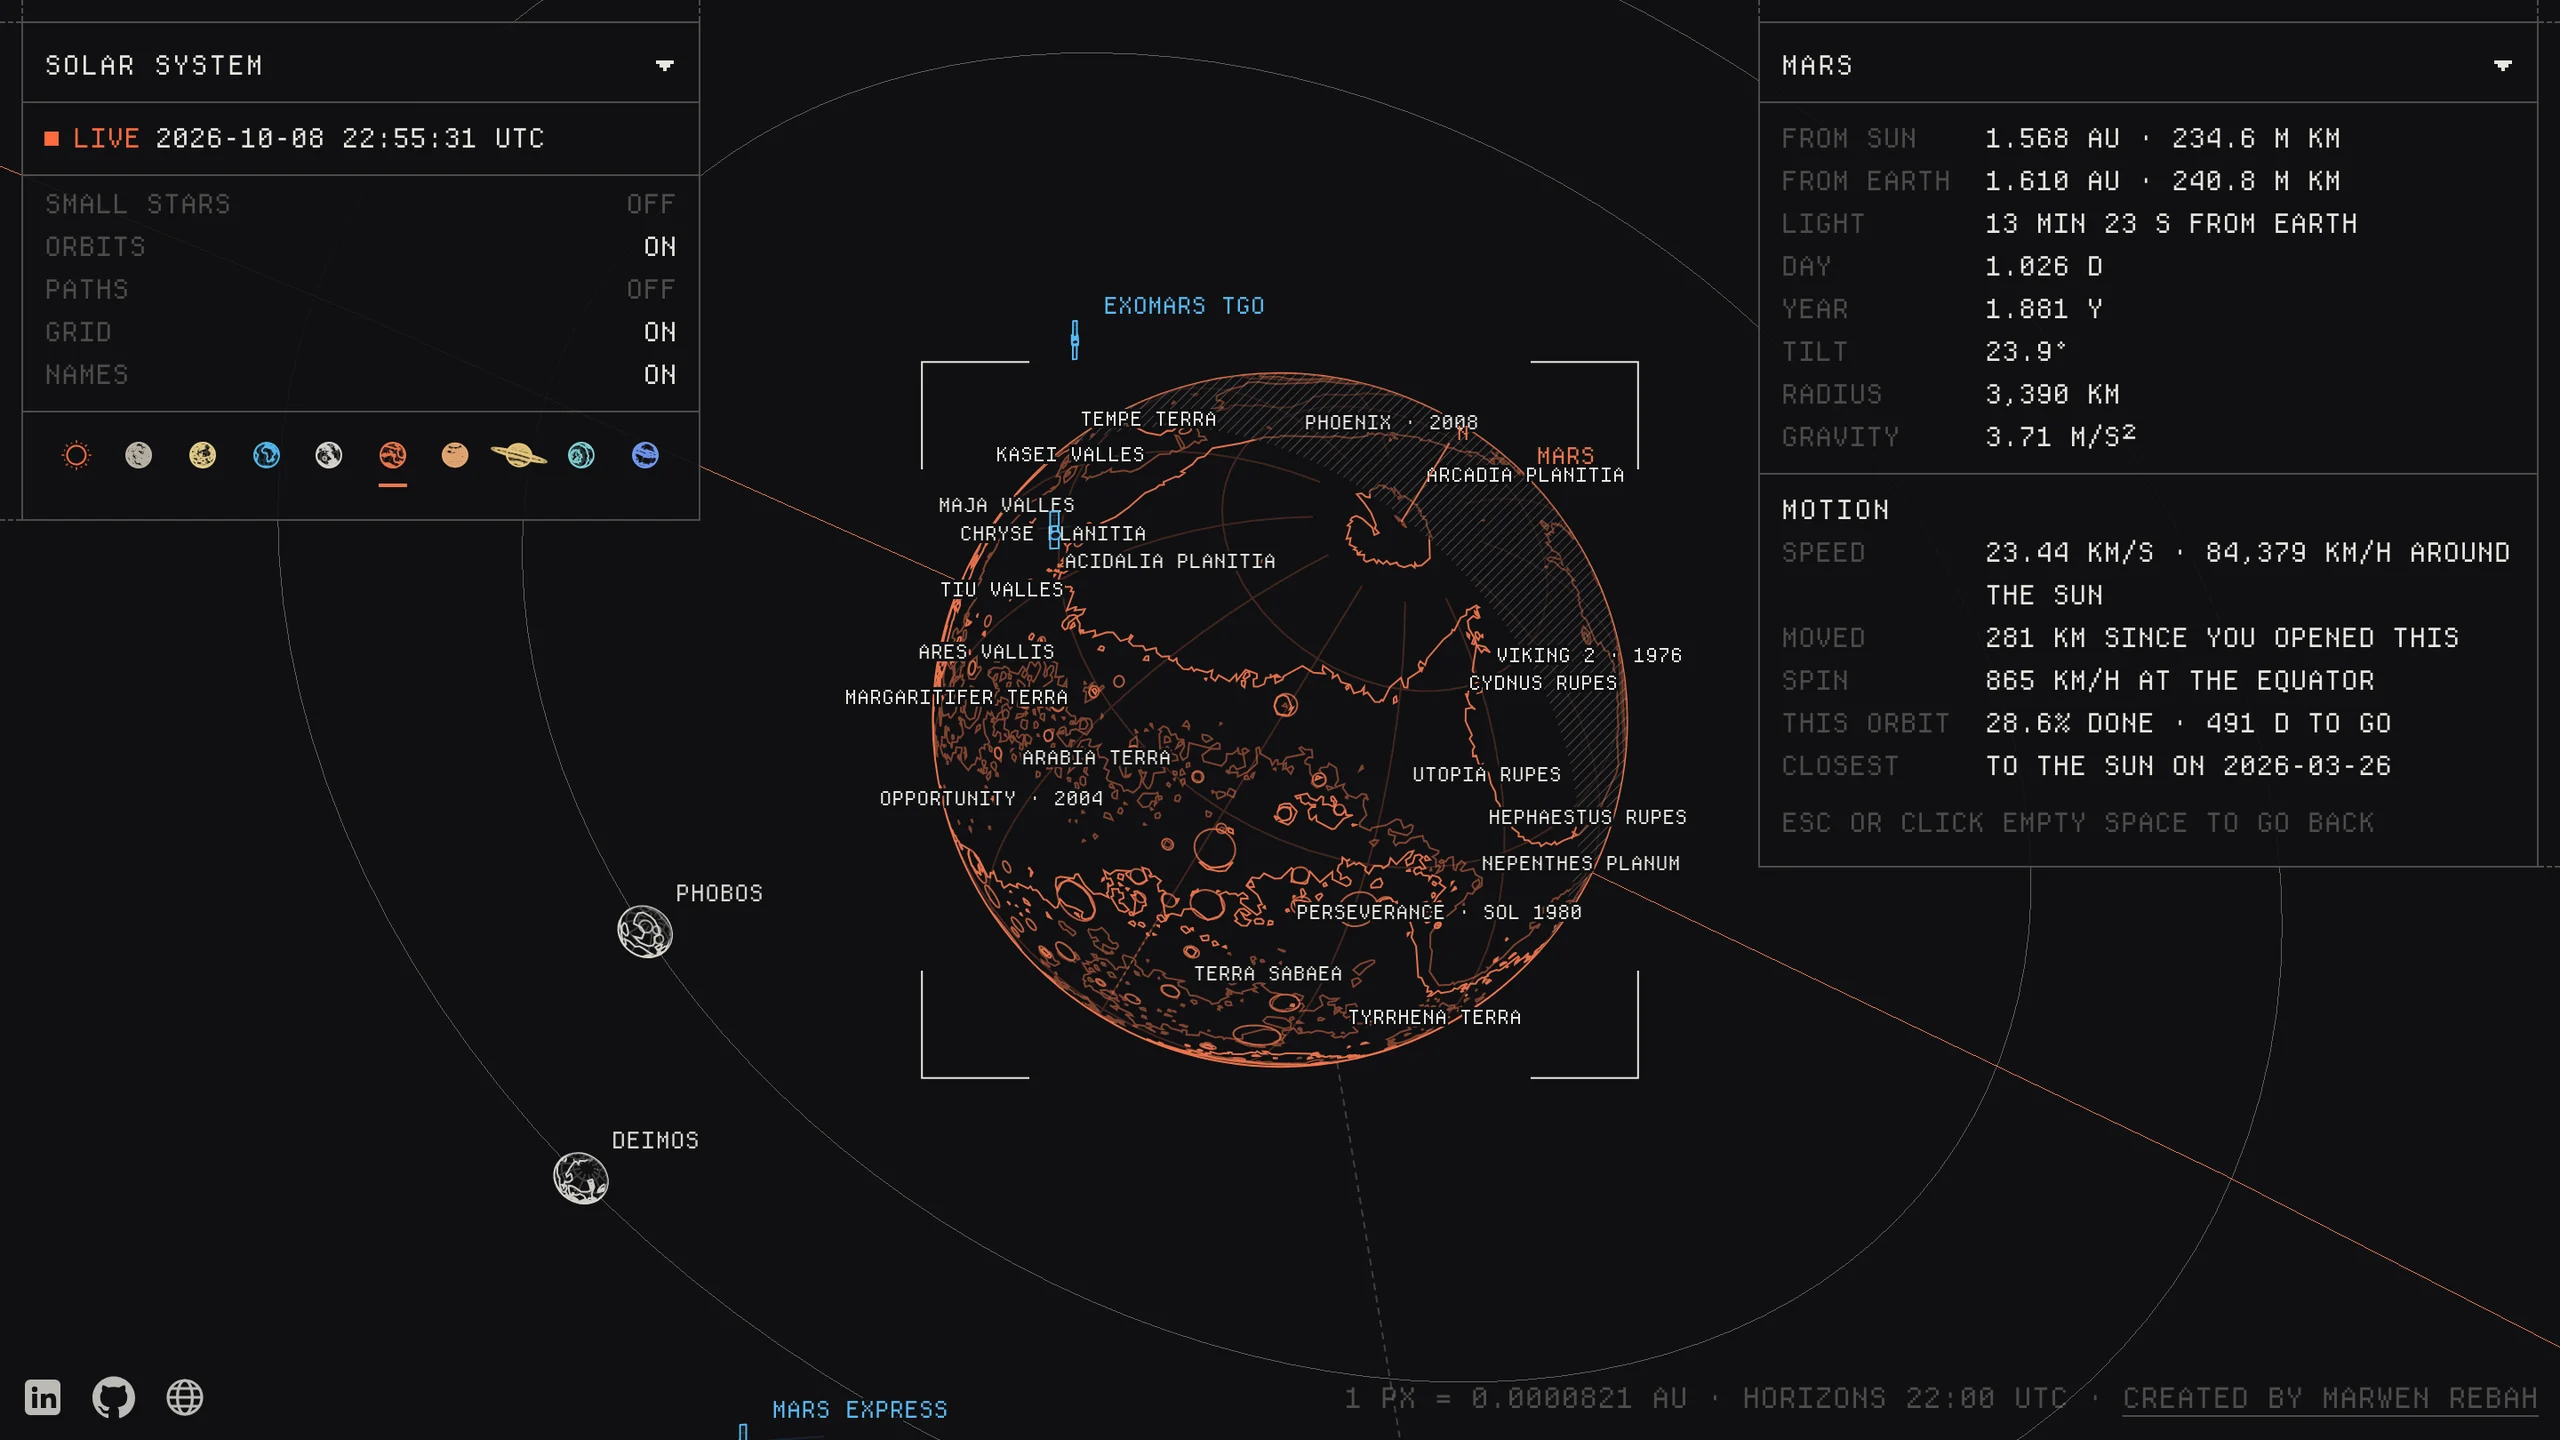Select the white Moon icon
Viewport: 2560px width, 1440px height.
(x=329, y=456)
